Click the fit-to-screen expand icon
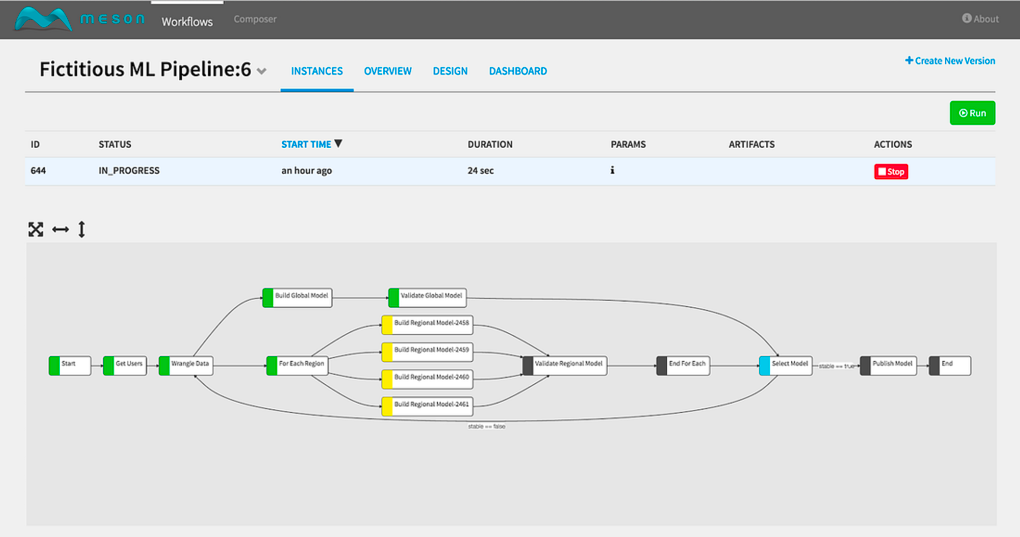The width and height of the screenshot is (1020, 537). point(36,230)
